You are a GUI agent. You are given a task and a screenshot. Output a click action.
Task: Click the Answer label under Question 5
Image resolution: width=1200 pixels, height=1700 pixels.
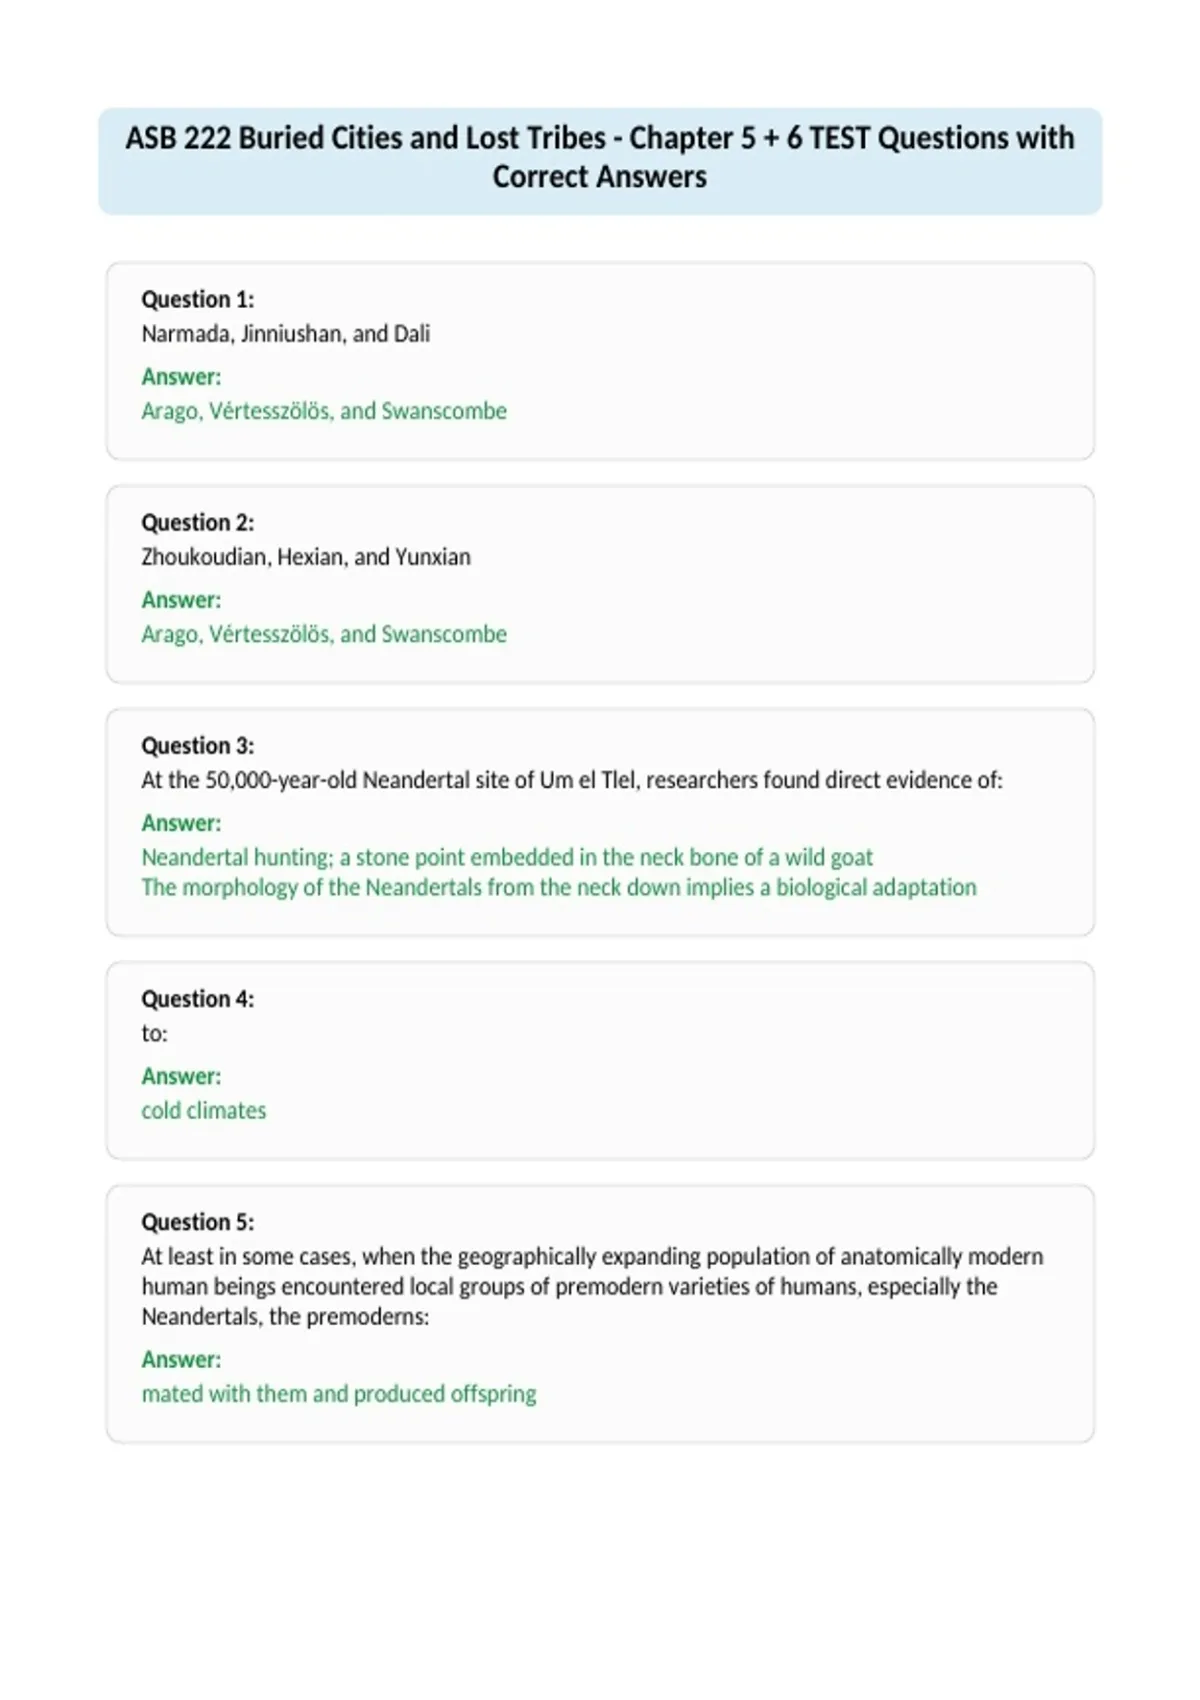[181, 1359]
